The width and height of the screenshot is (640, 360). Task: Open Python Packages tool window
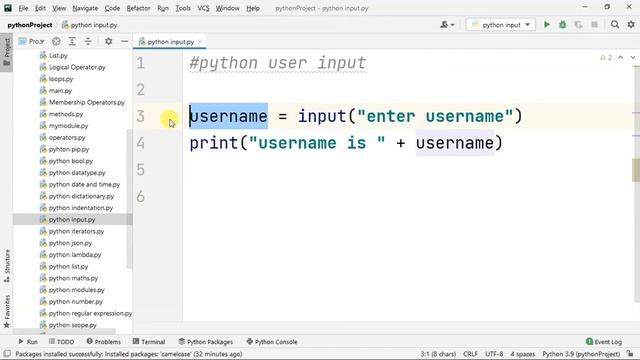tap(206, 342)
